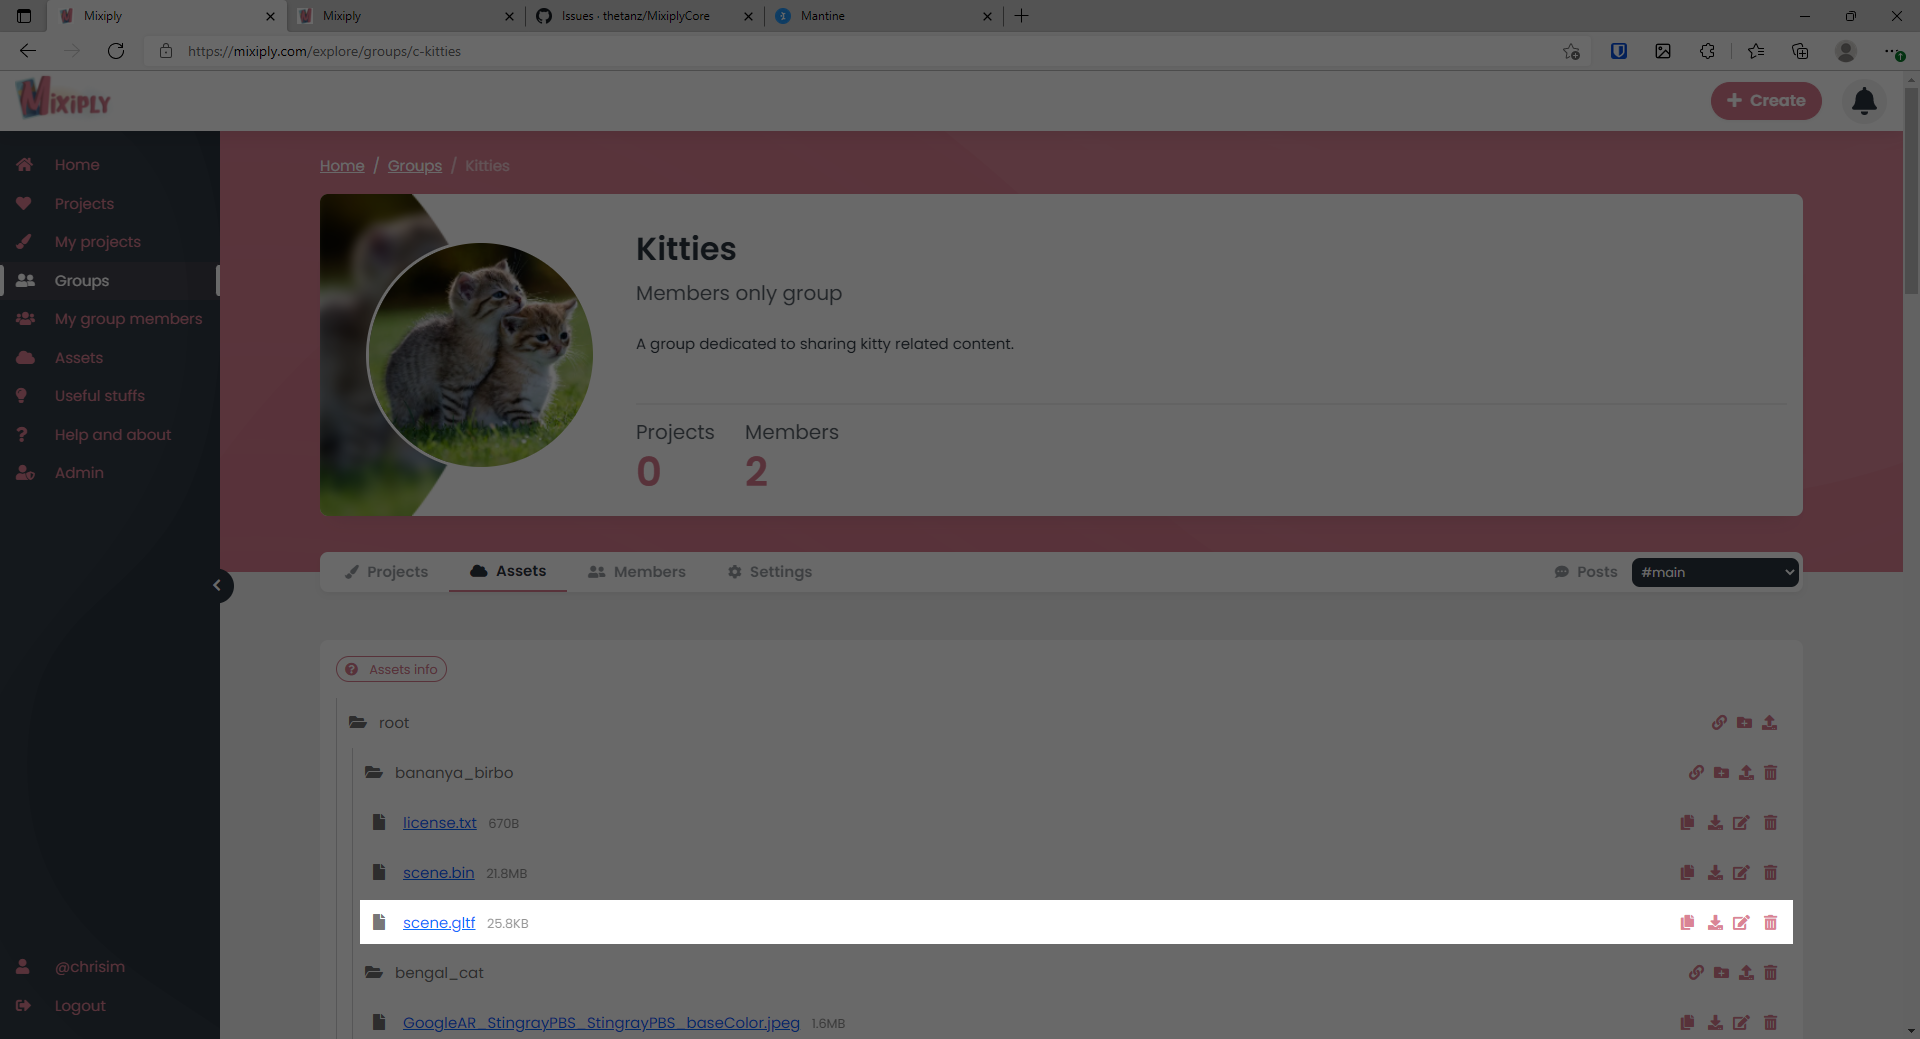Log out from sidebar
This screenshot has height=1039, width=1920.
[x=80, y=1006]
